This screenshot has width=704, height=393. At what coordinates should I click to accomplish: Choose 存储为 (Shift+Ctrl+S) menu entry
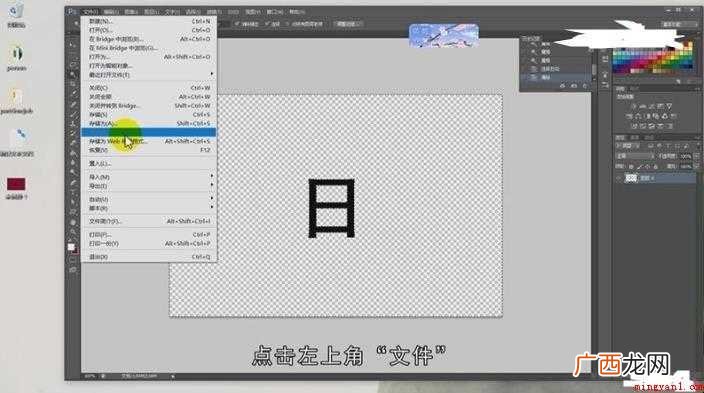(149, 123)
